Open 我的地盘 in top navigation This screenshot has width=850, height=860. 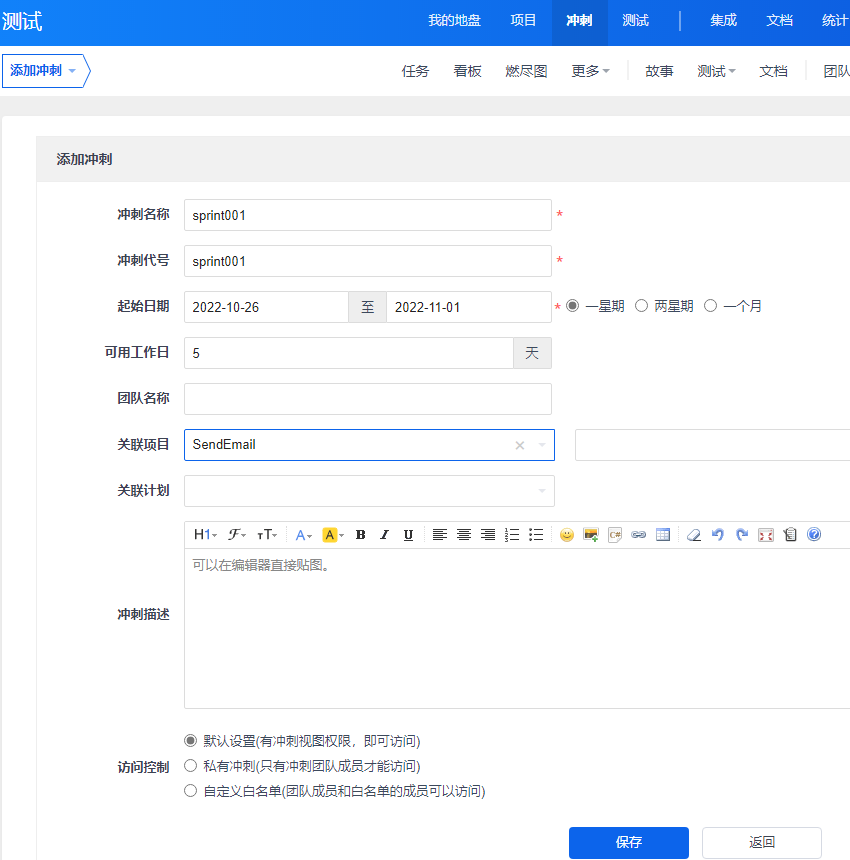coord(454,21)
